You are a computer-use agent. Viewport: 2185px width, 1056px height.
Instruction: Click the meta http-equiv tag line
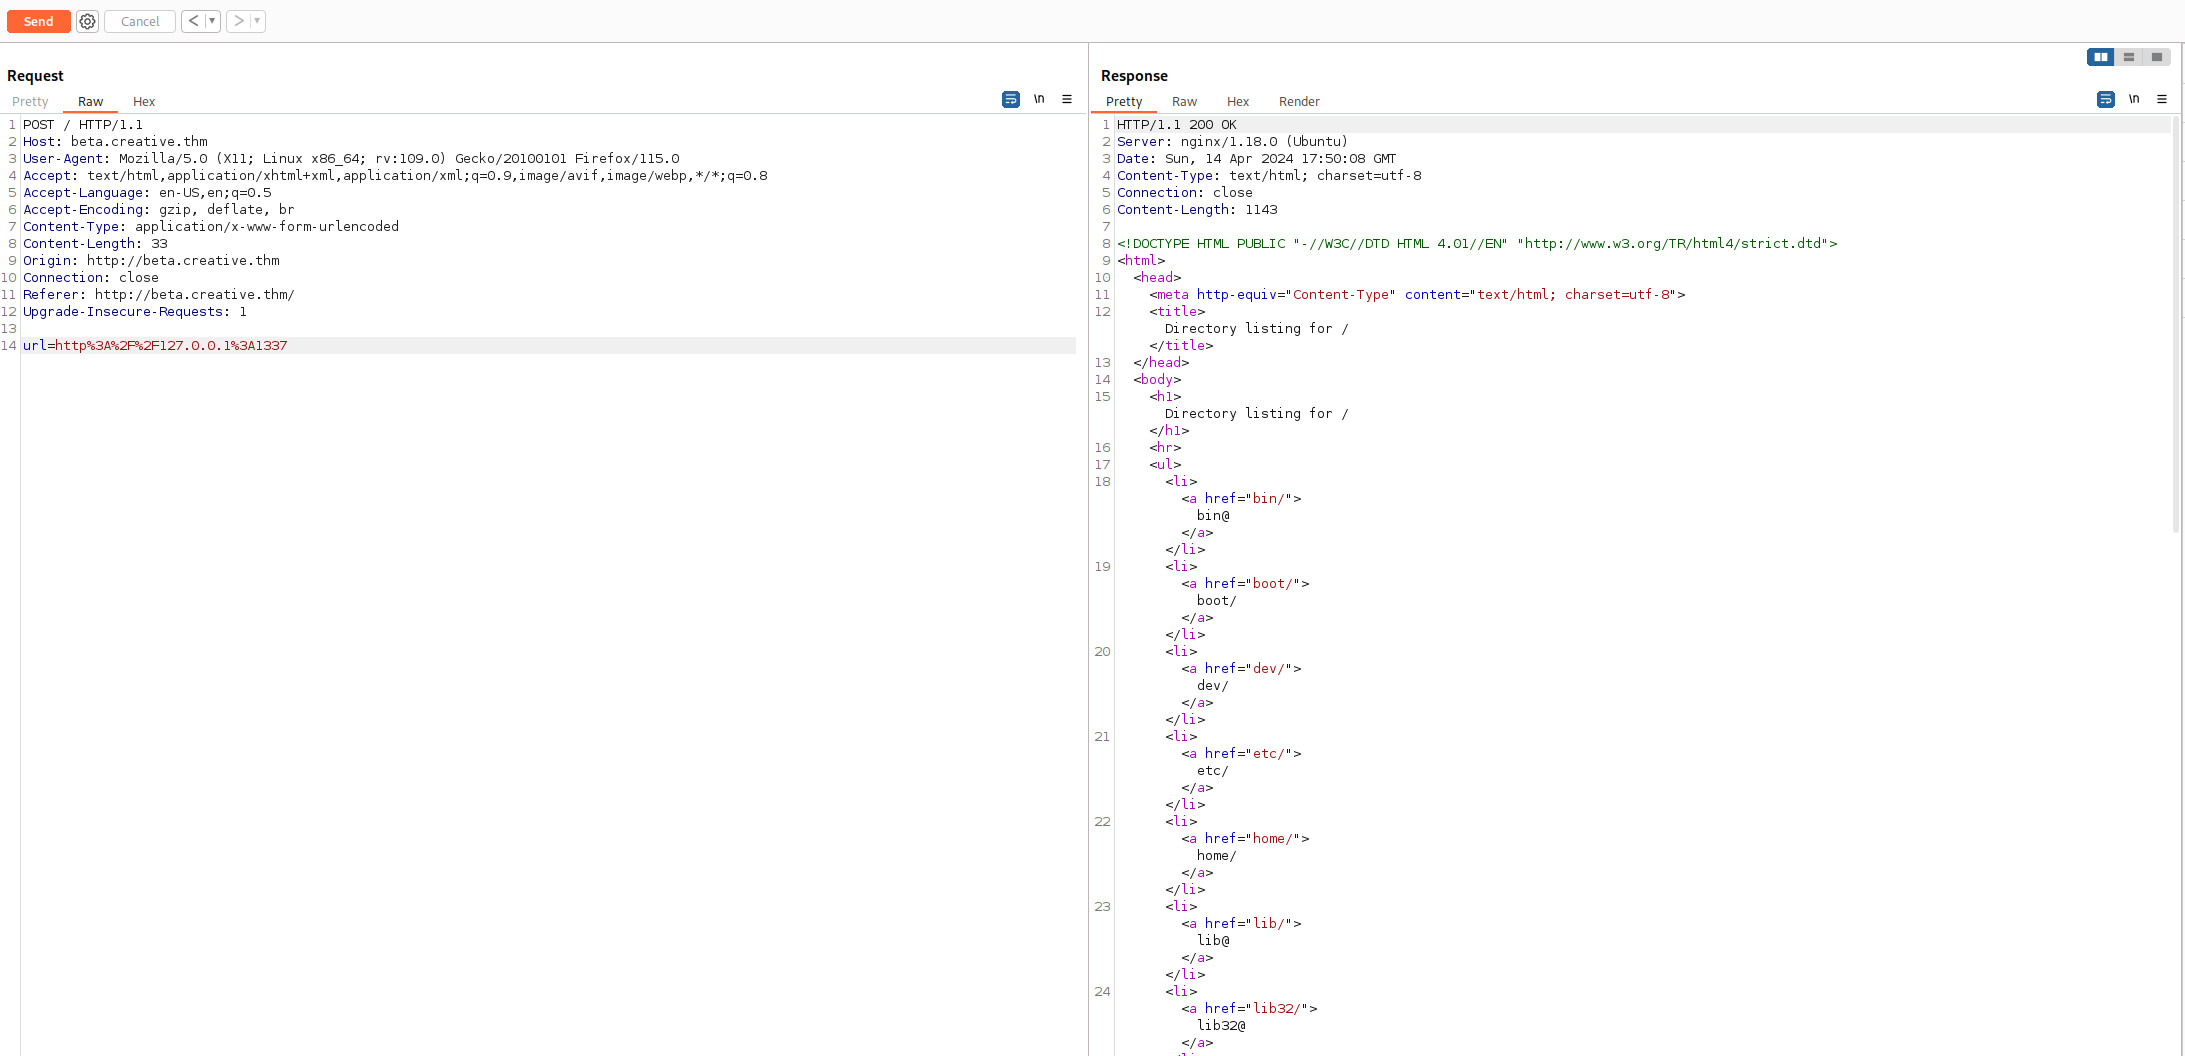pyautogui.click(x=1417, y=294)
